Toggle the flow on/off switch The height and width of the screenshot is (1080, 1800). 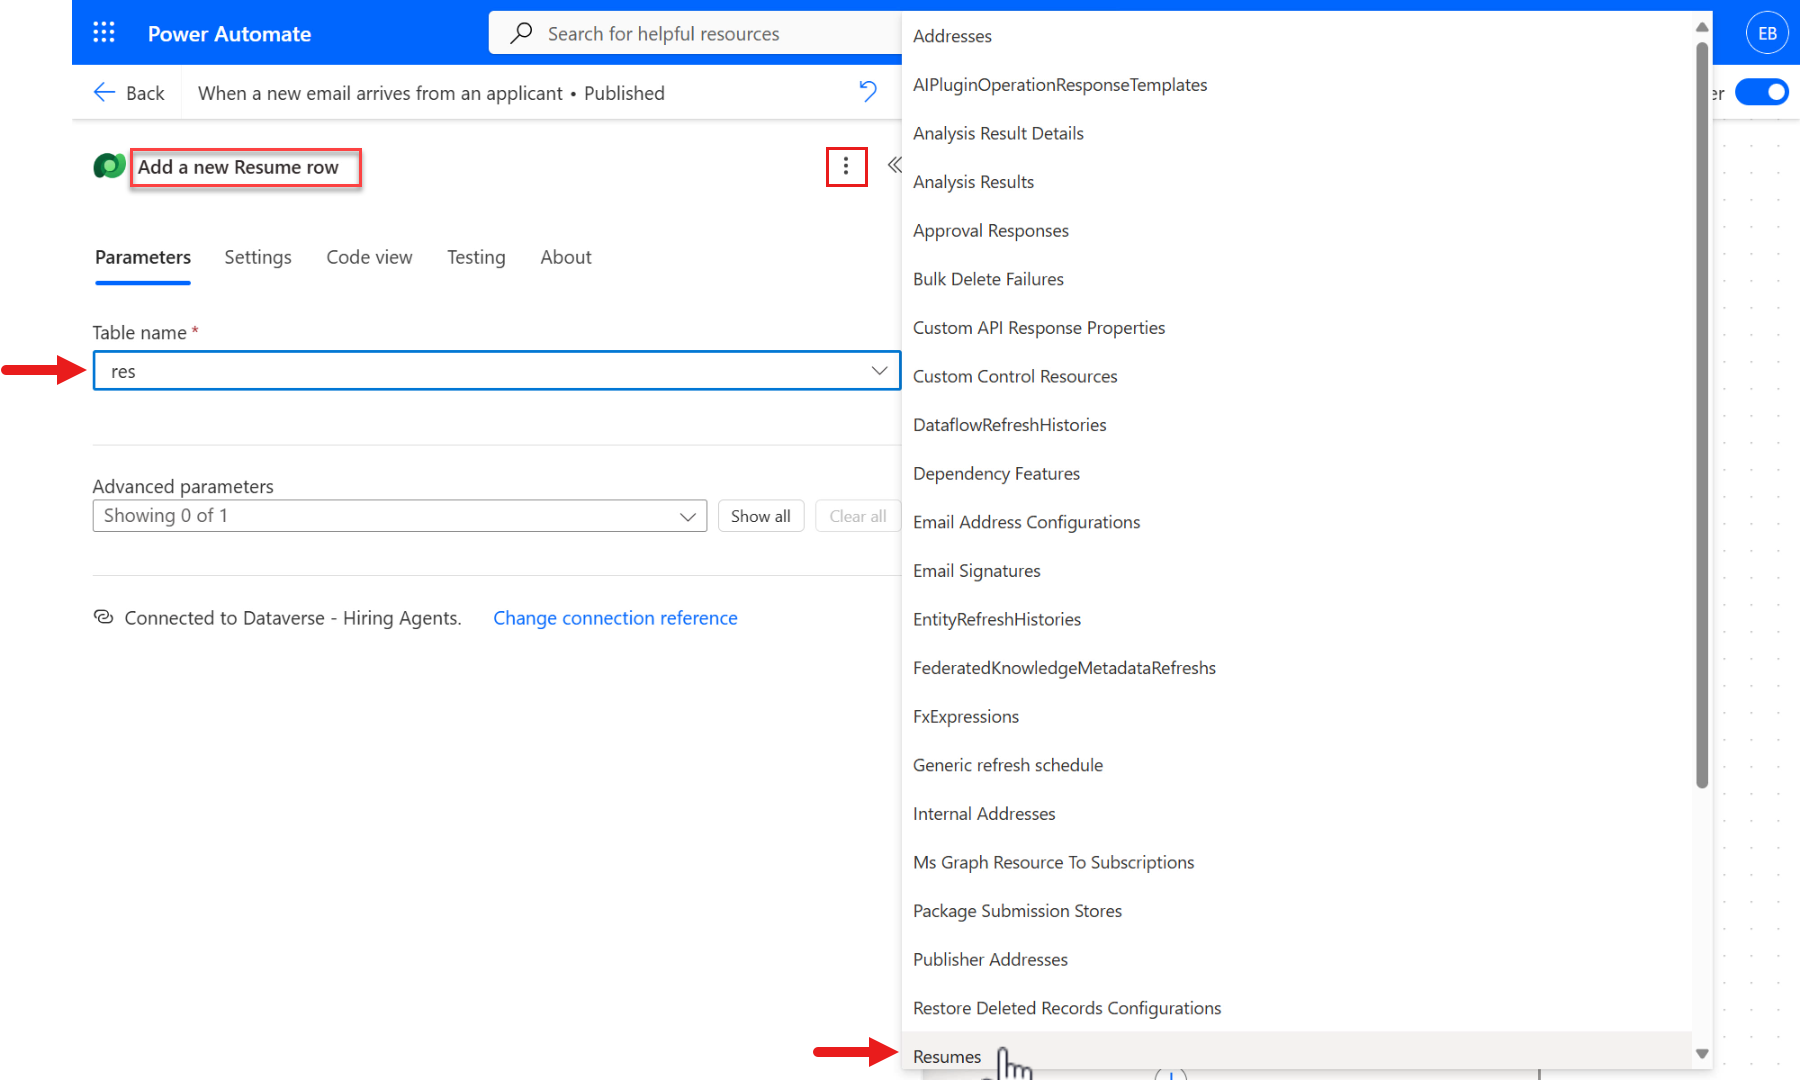click(x=1762, y=92)
